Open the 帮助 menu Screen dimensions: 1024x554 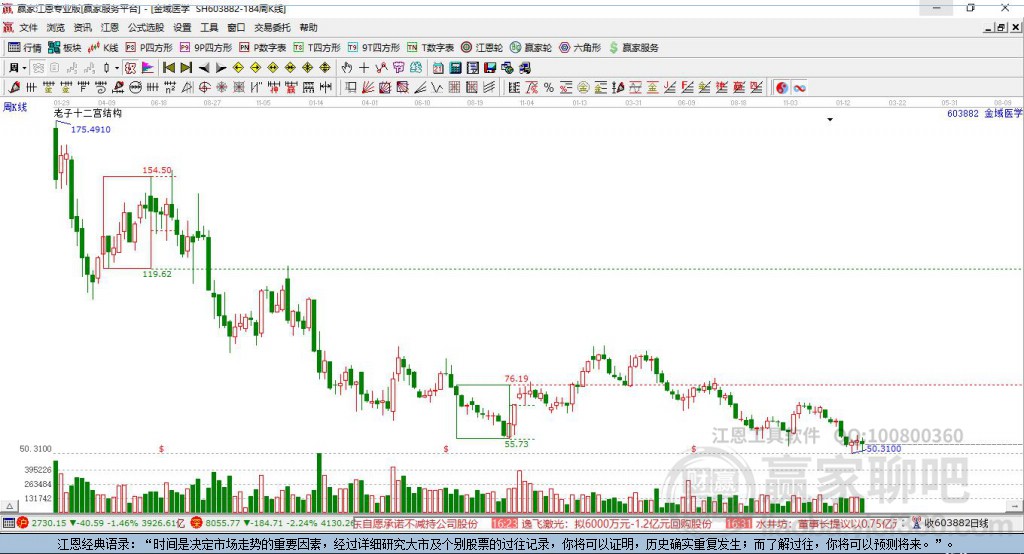(x=308, y=27)
